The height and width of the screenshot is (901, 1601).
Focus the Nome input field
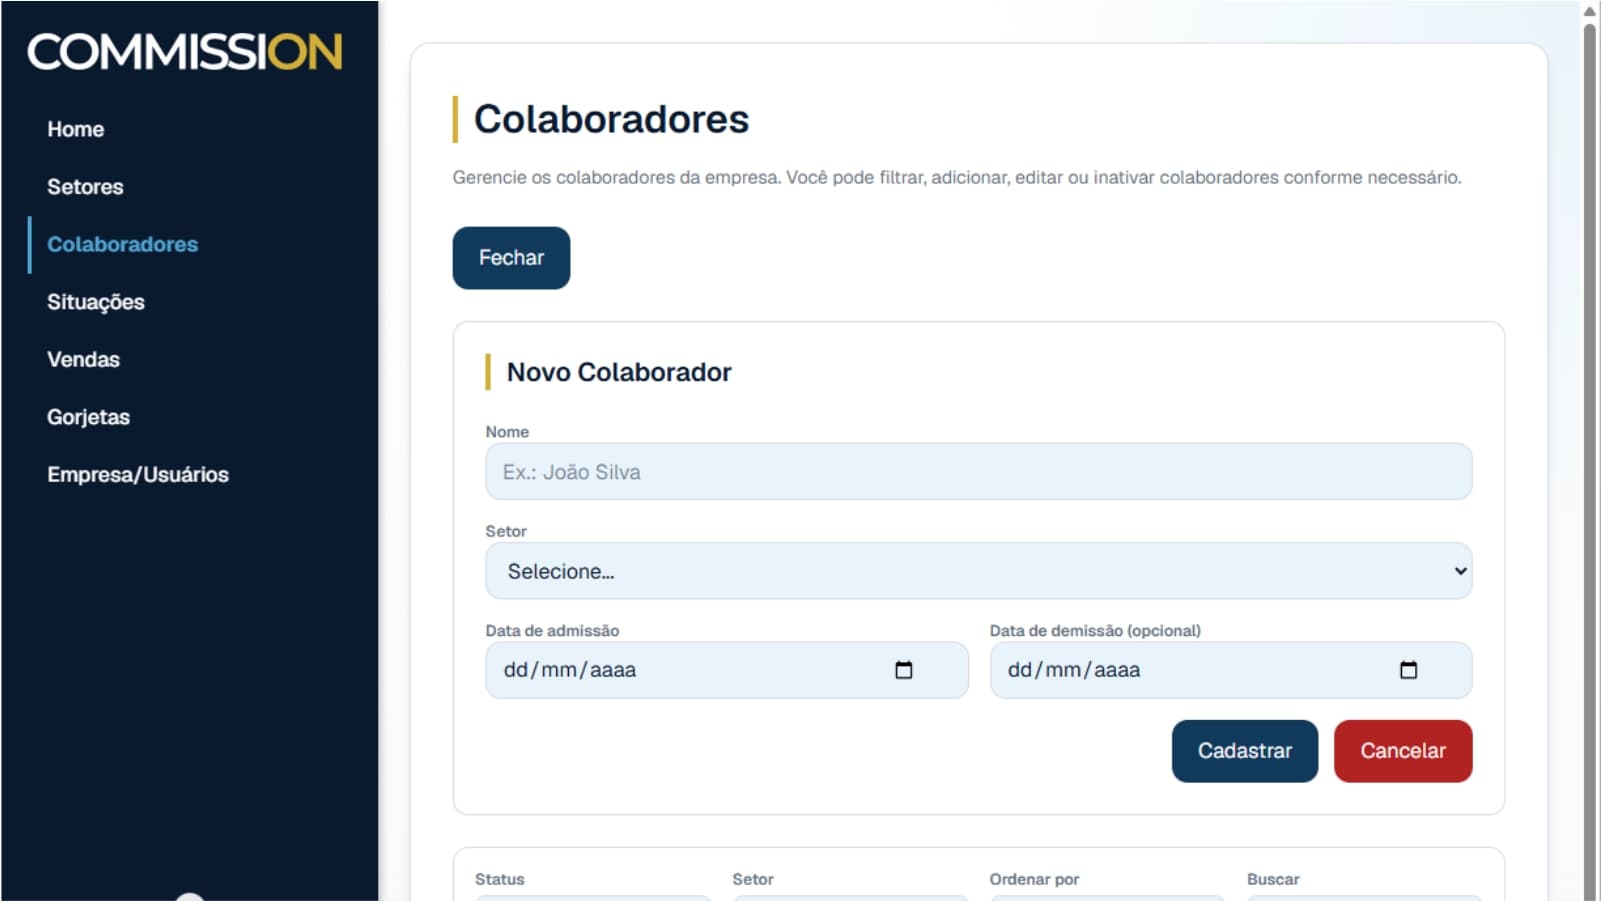click(x=978, y=472)
